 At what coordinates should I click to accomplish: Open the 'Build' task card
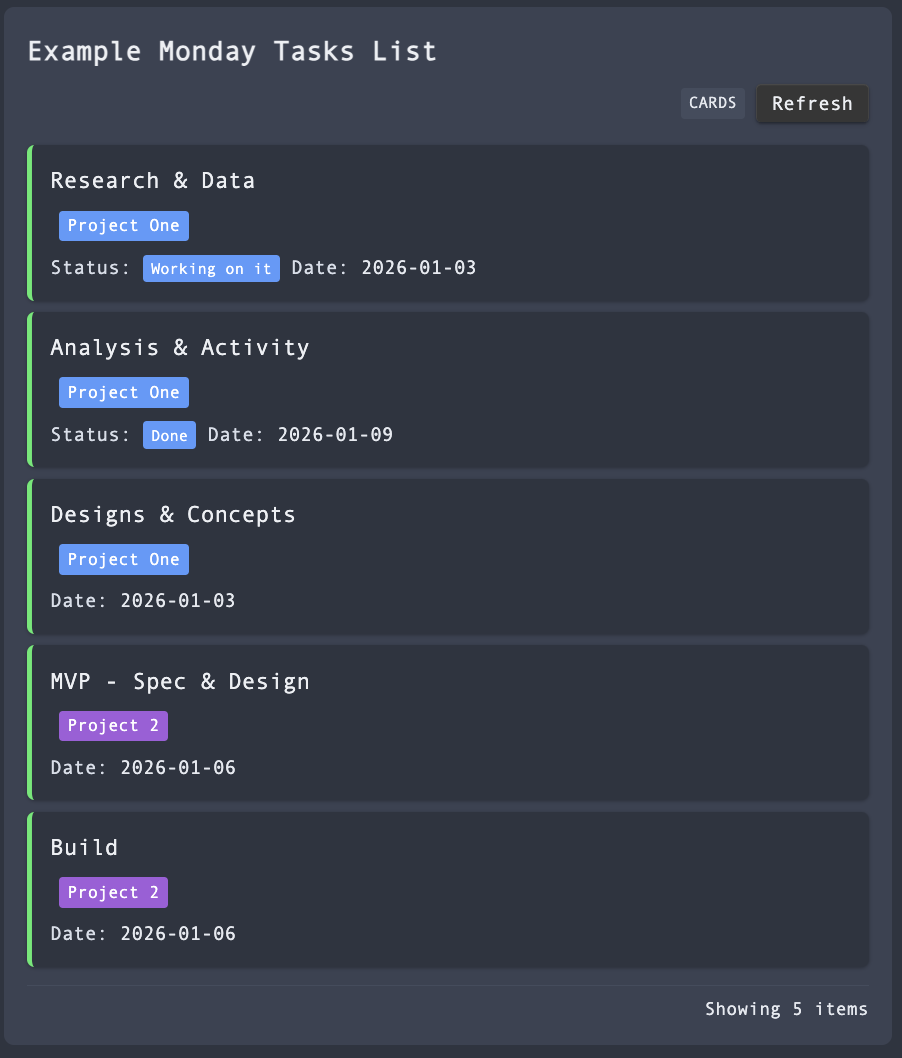tap(450, 847)
